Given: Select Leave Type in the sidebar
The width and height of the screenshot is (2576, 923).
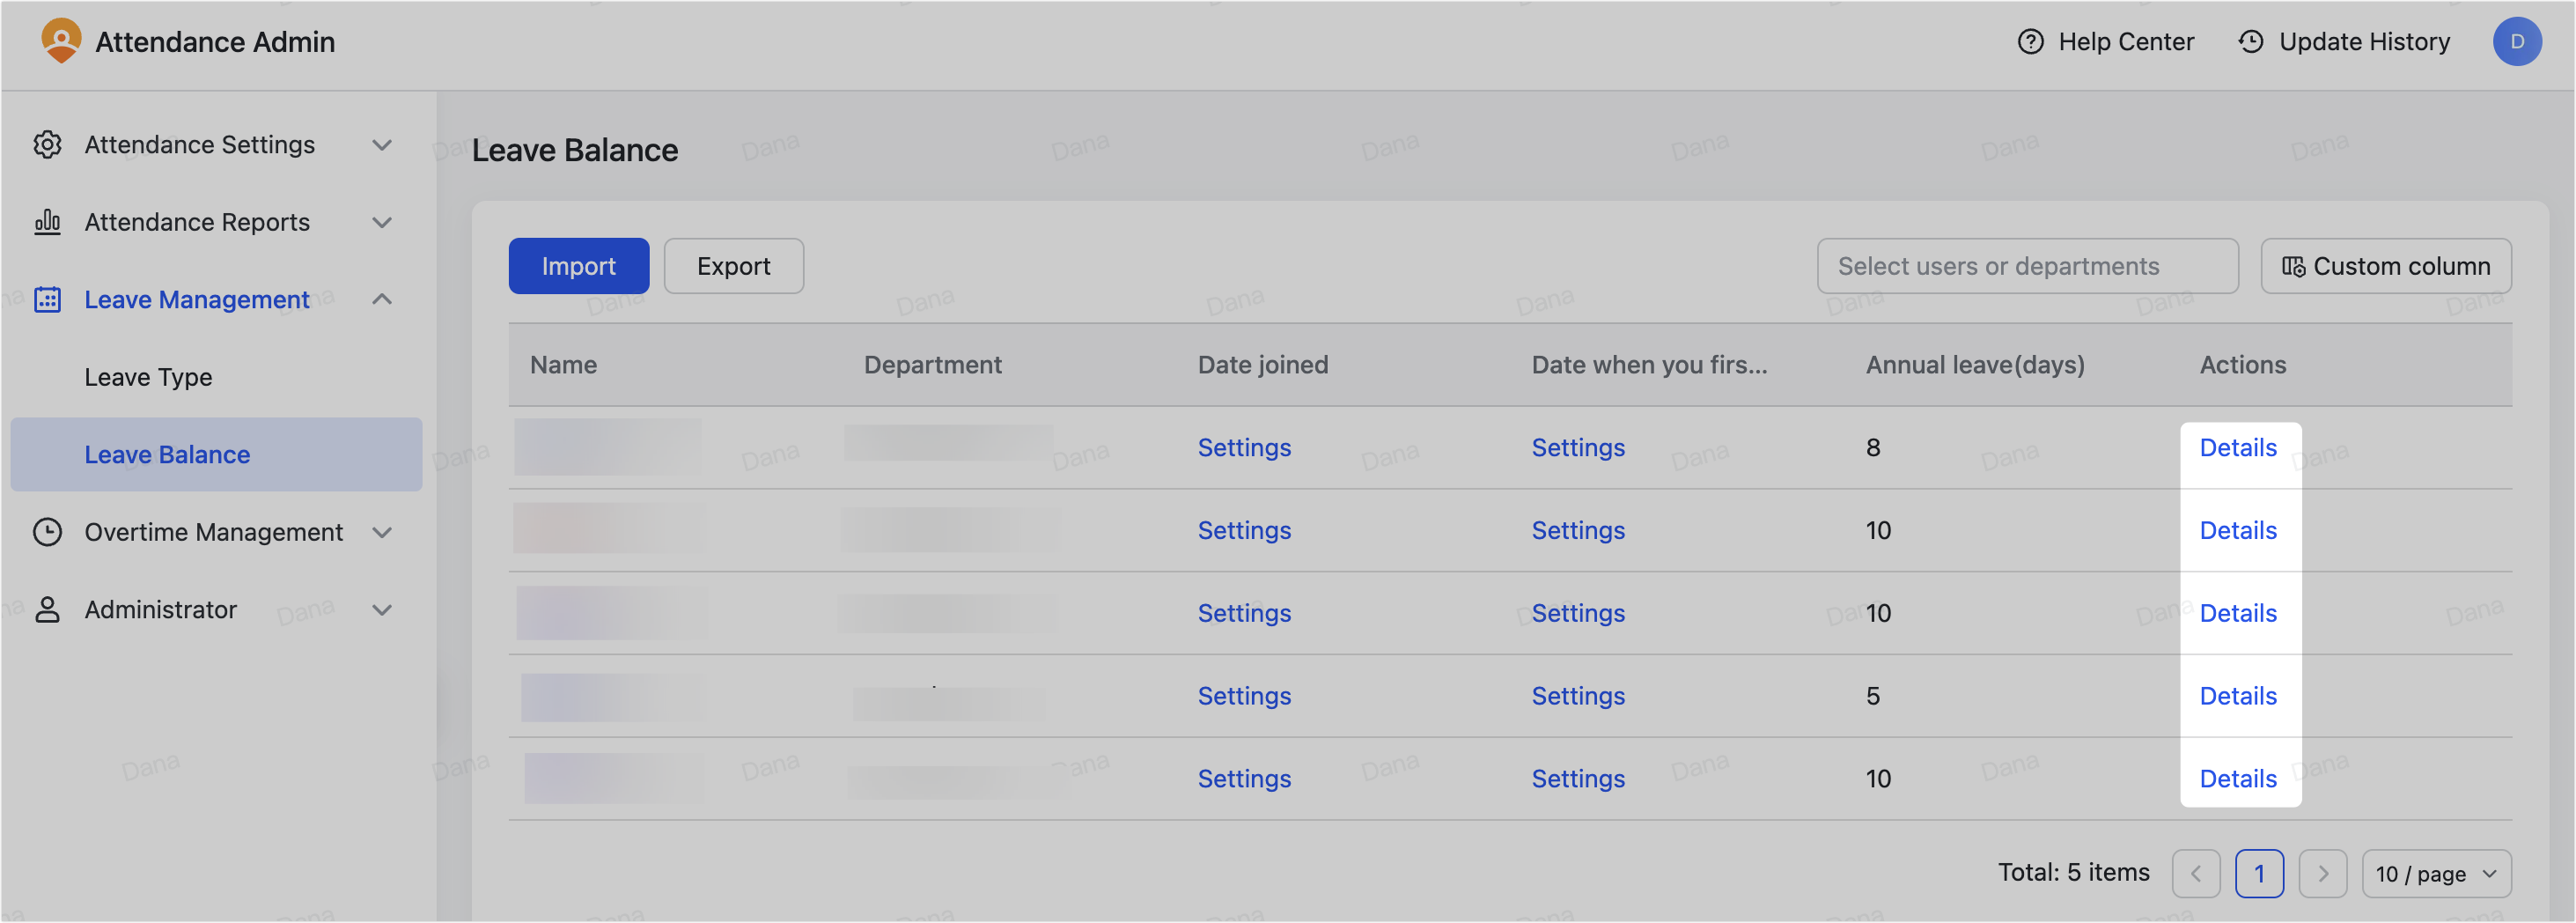Looking at the screenshot, I should [148, 377].
